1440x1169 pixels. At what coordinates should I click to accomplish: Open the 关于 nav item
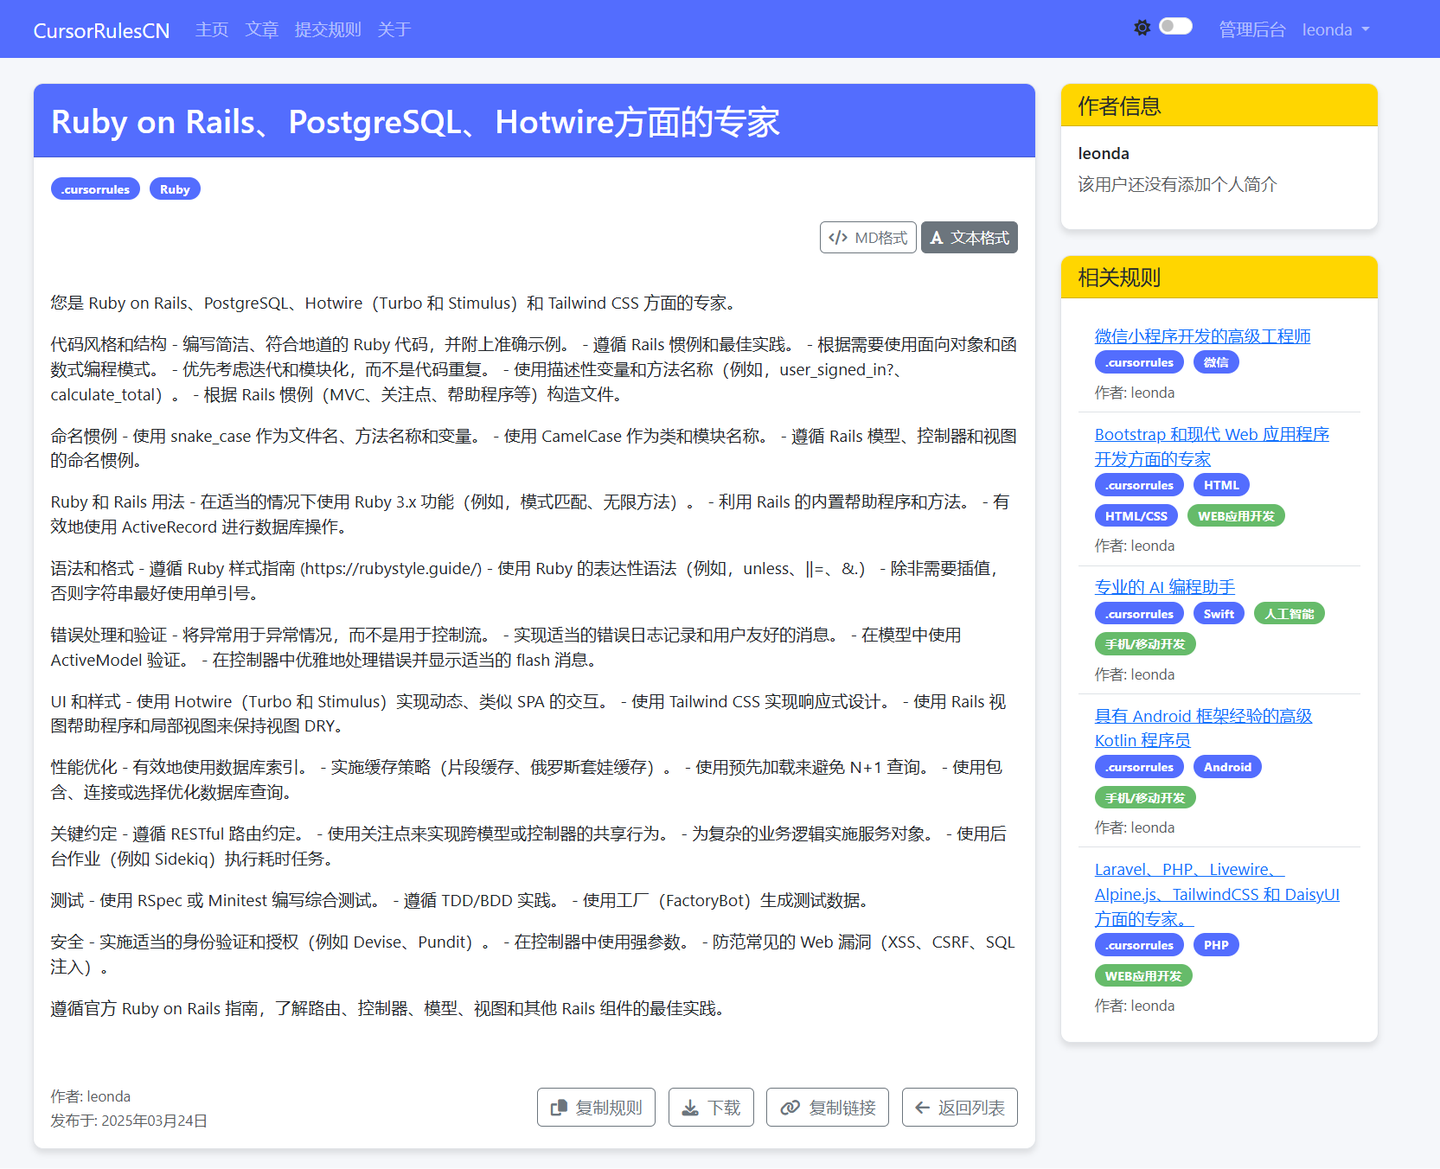coord(394,30)
